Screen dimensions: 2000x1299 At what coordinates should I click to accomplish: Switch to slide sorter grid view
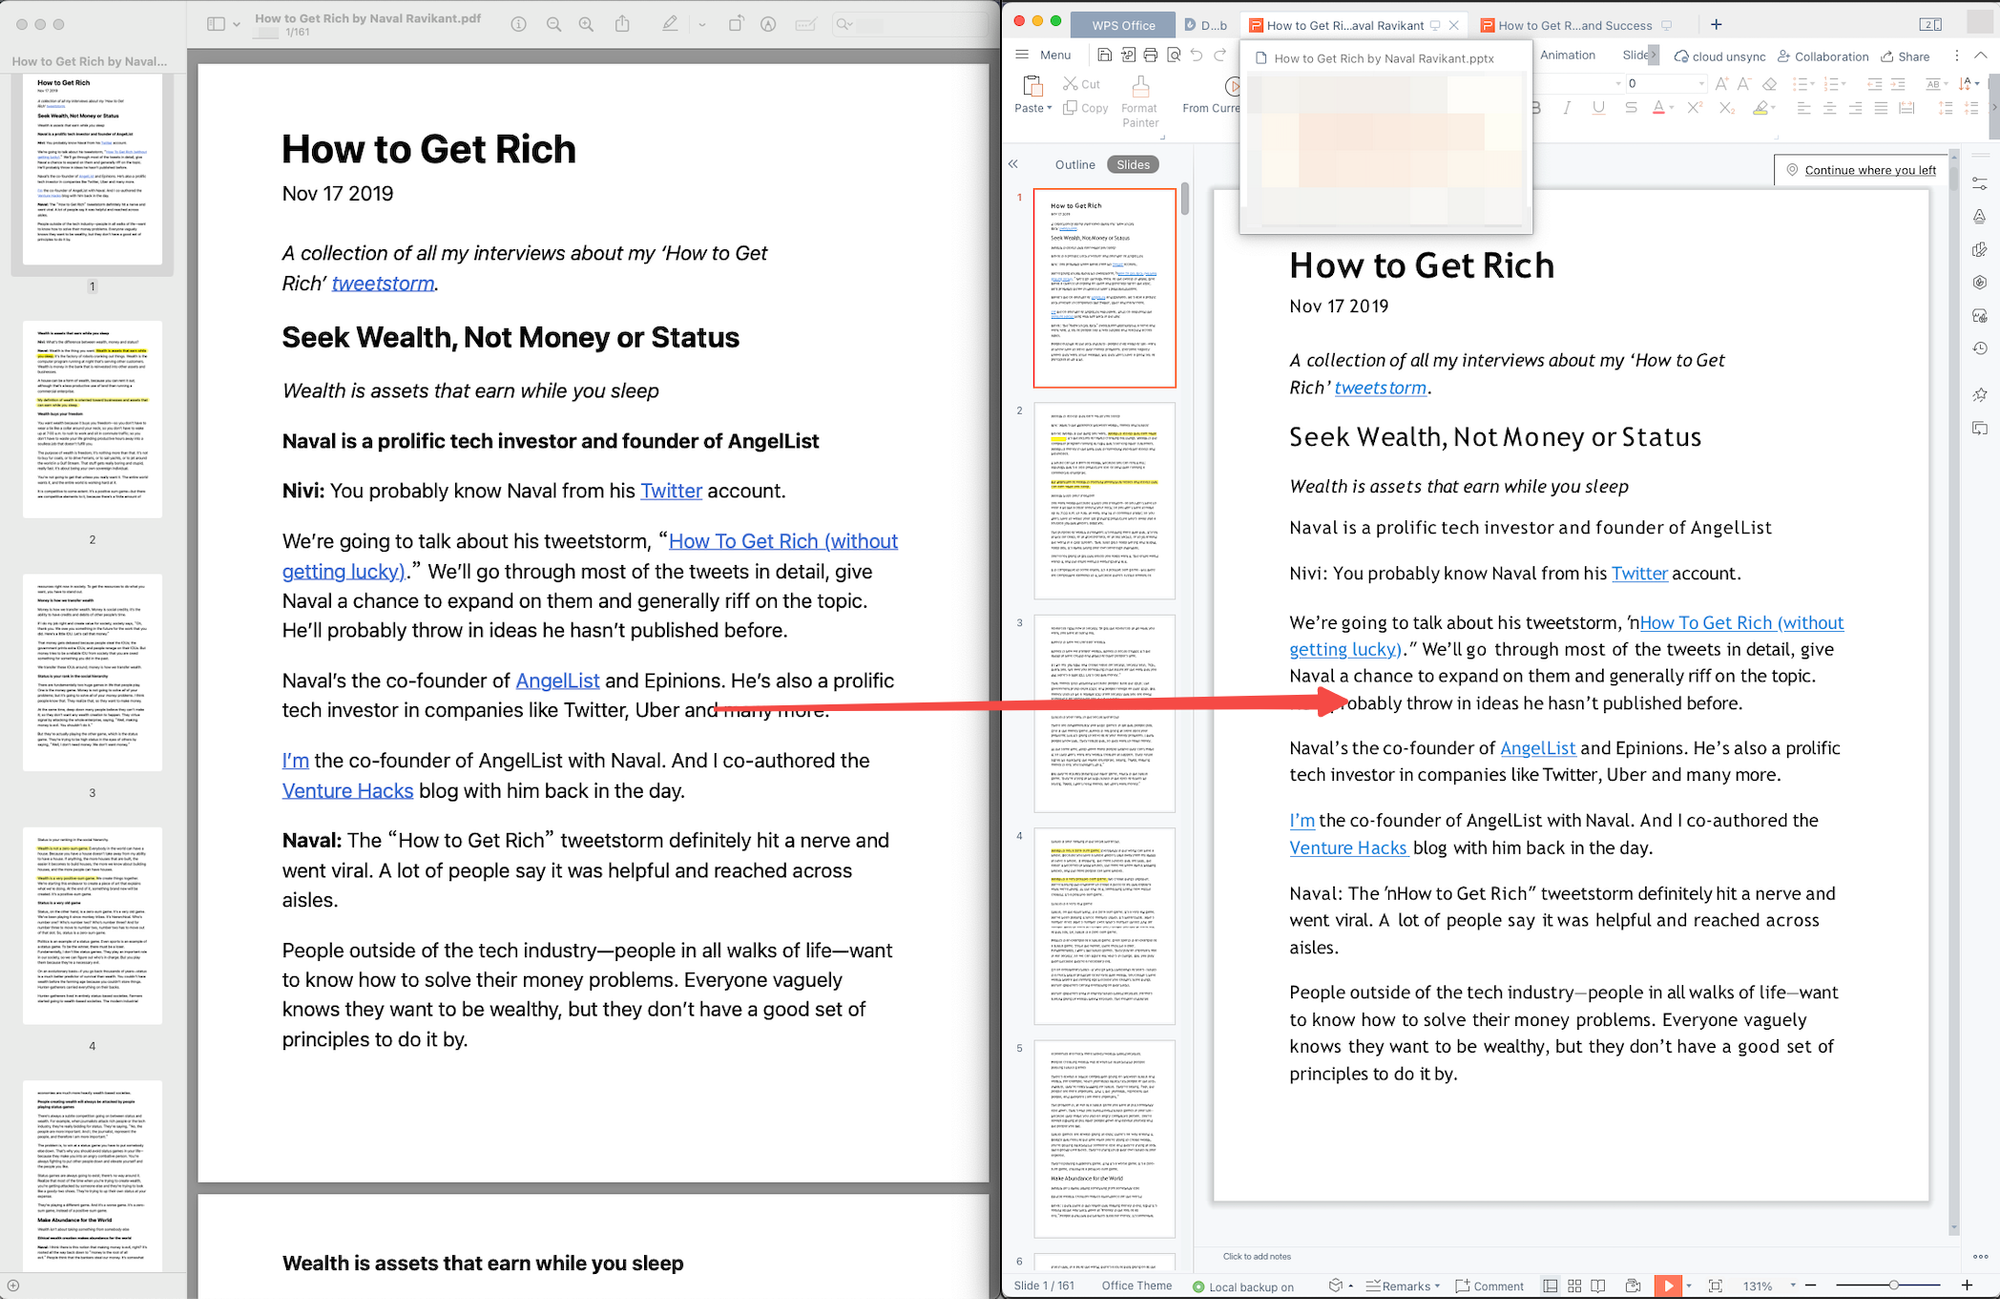1574,1286
